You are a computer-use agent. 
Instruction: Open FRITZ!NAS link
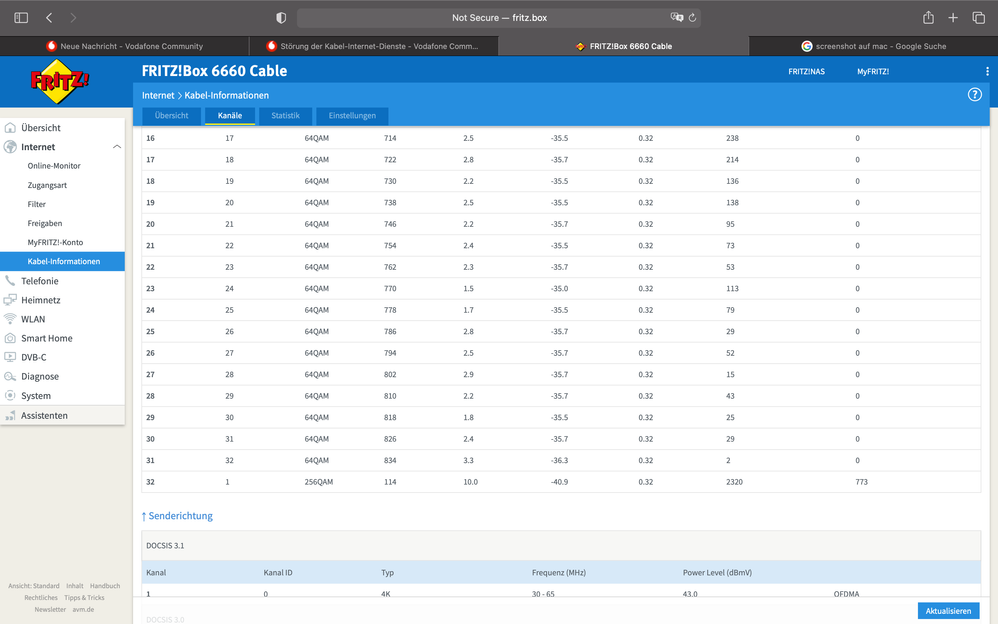pos(806,71)
